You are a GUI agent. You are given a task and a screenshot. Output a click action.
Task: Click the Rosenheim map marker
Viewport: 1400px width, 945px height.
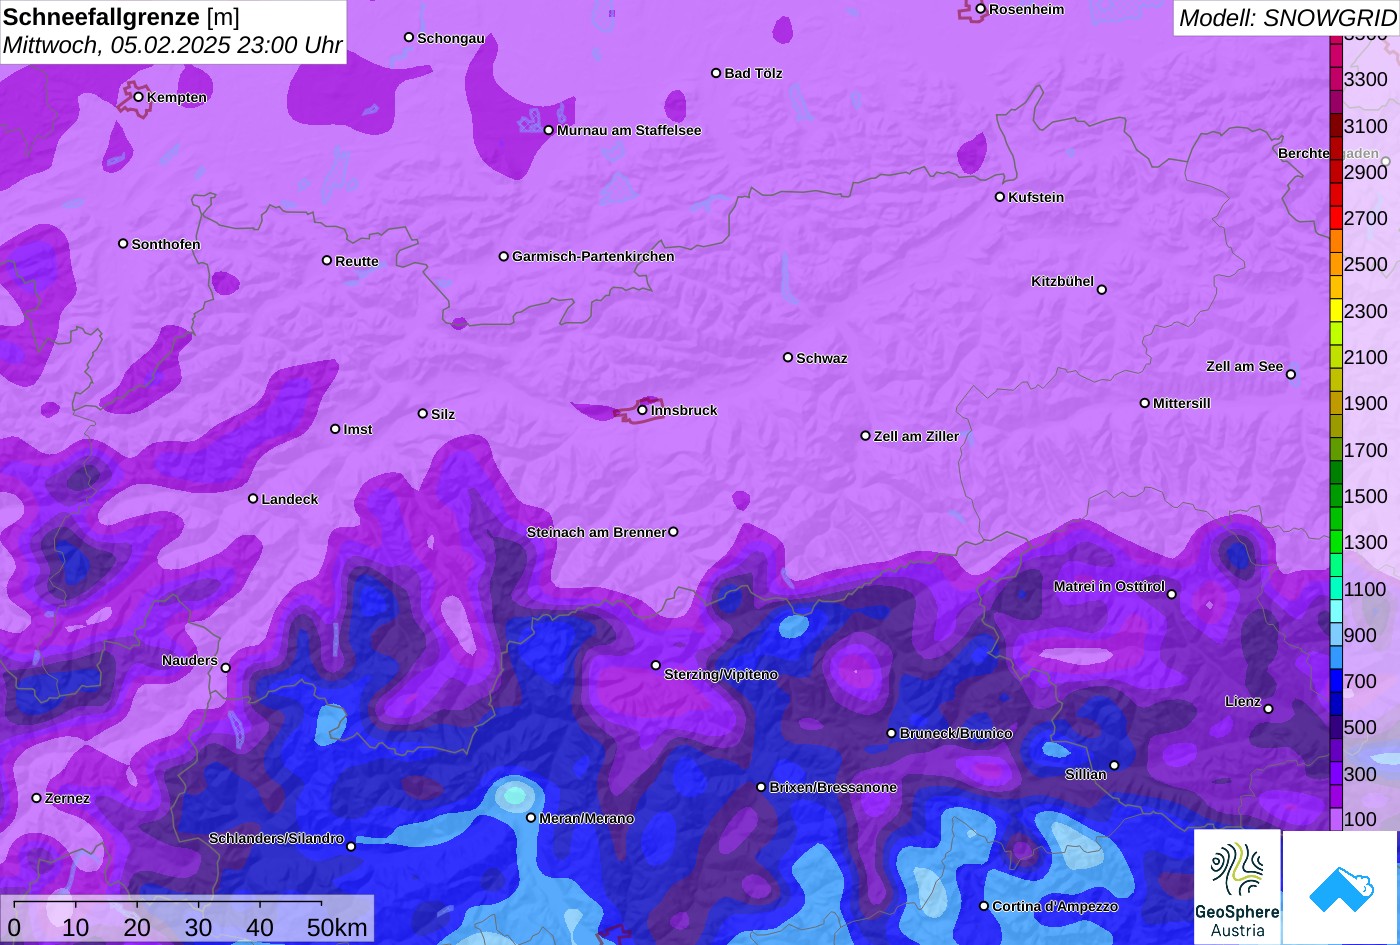981,9
